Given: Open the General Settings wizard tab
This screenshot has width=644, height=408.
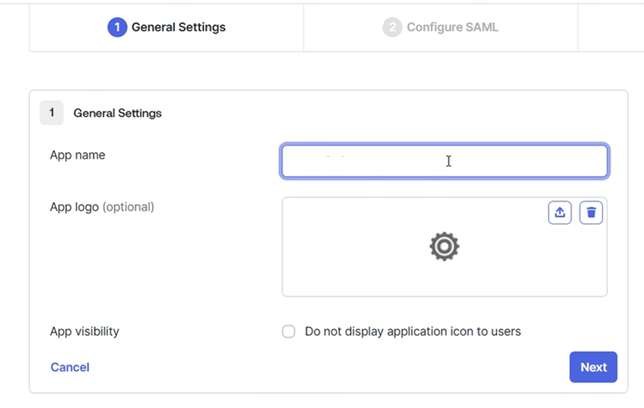Looking at the screenshot, I should click(167, 27).
